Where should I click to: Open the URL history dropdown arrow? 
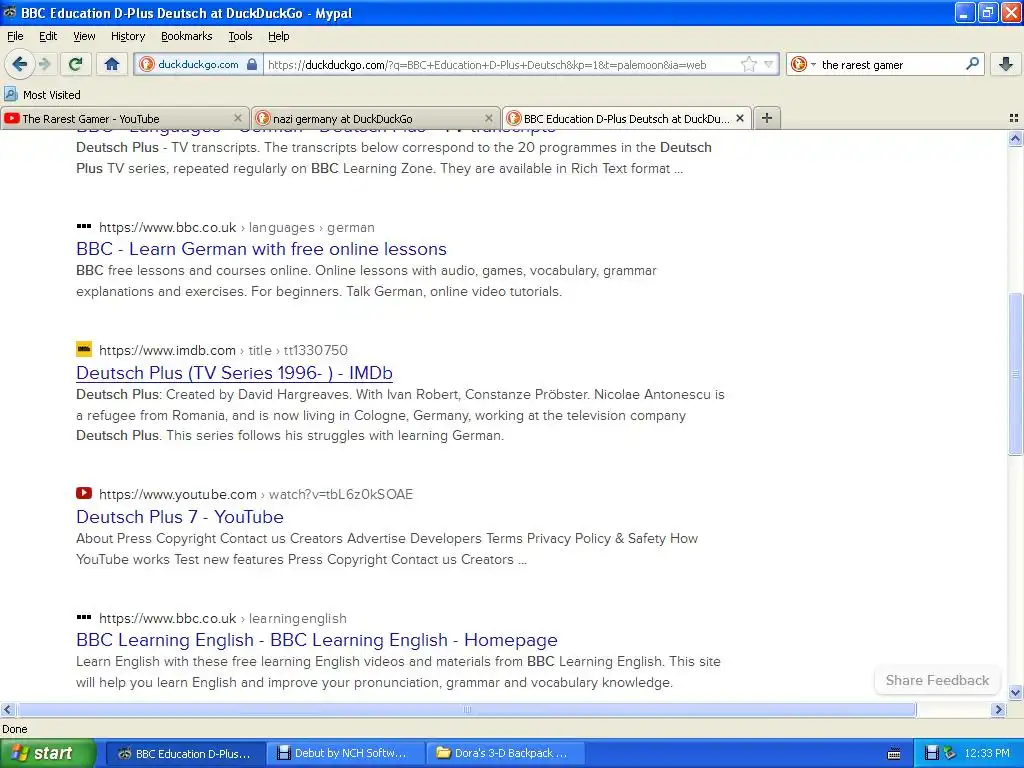point(769,64)
